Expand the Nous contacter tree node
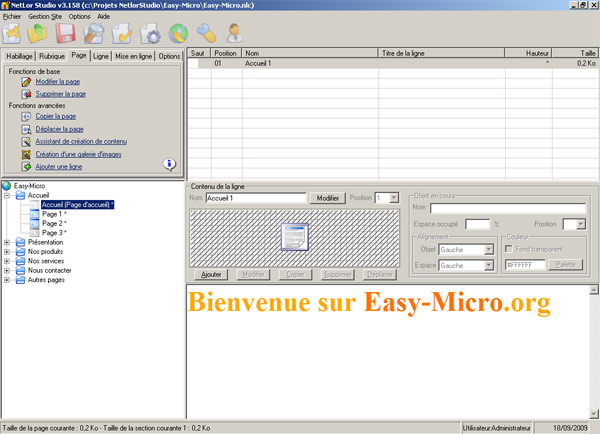600x434 pixels. [7, 271]
